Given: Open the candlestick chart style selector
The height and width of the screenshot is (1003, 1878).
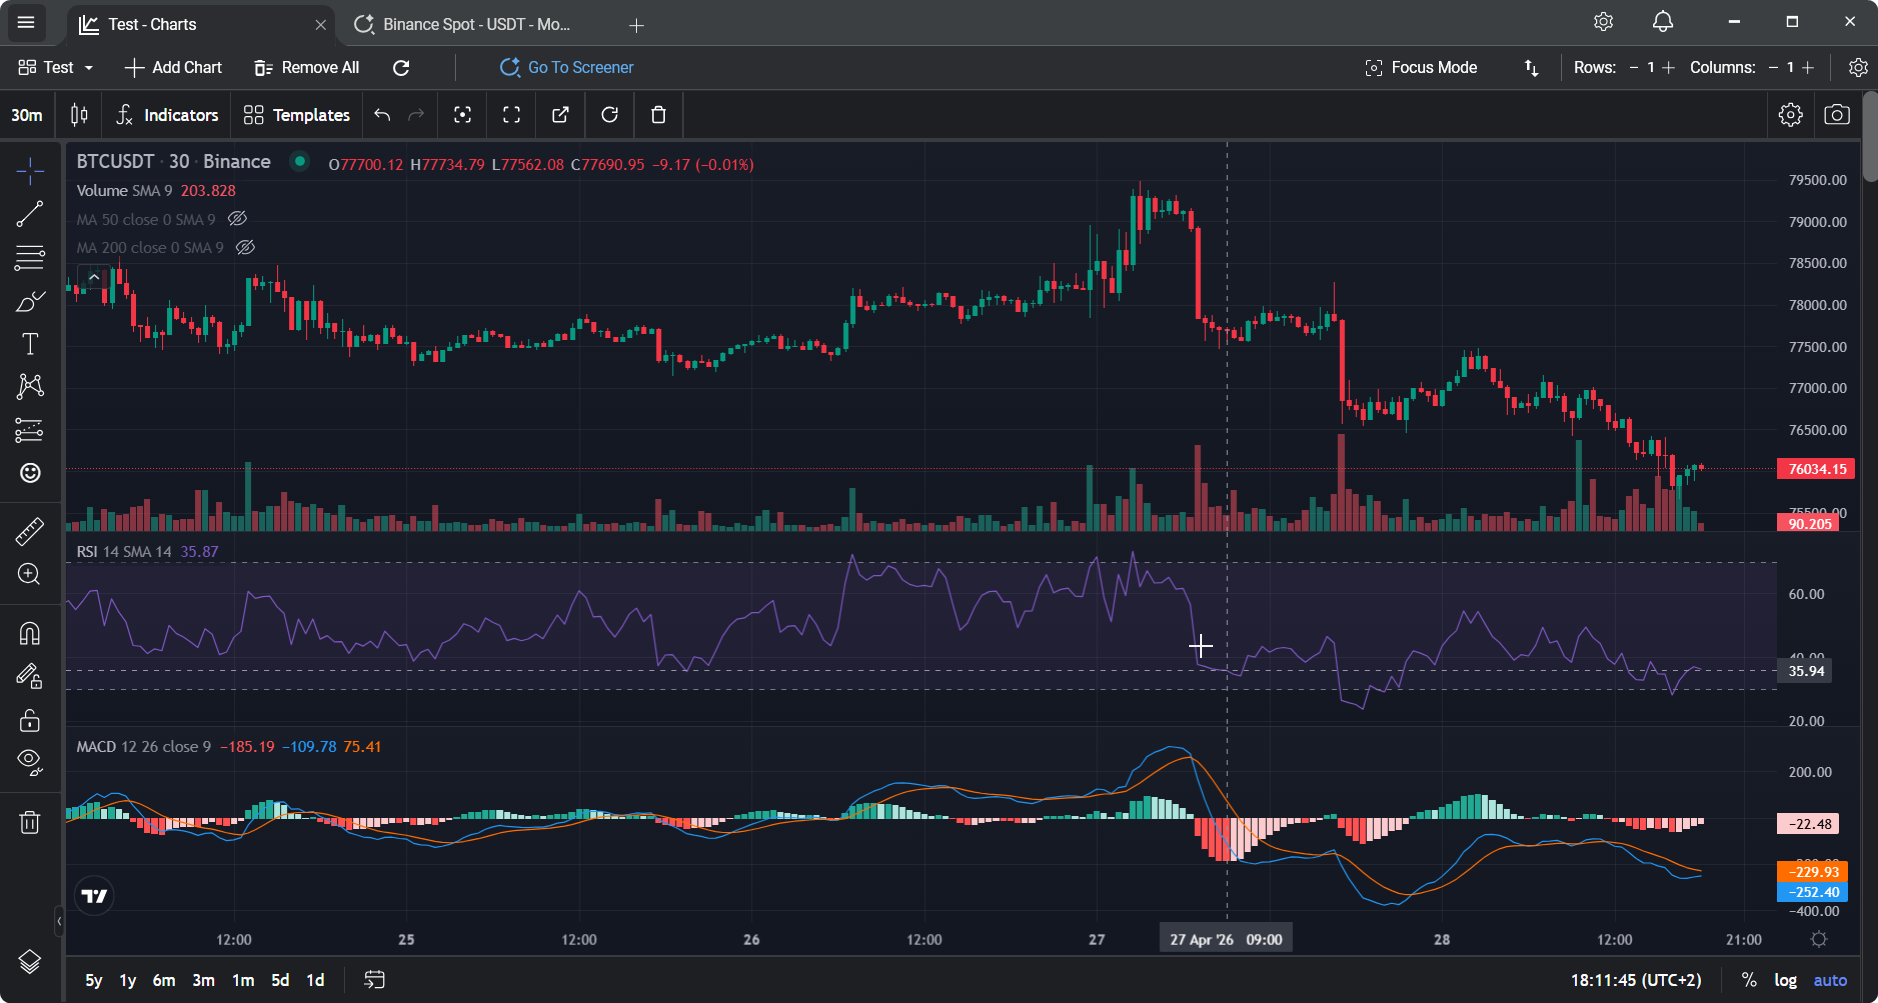Looking at the screenshot, I should [x=79, y=115].
